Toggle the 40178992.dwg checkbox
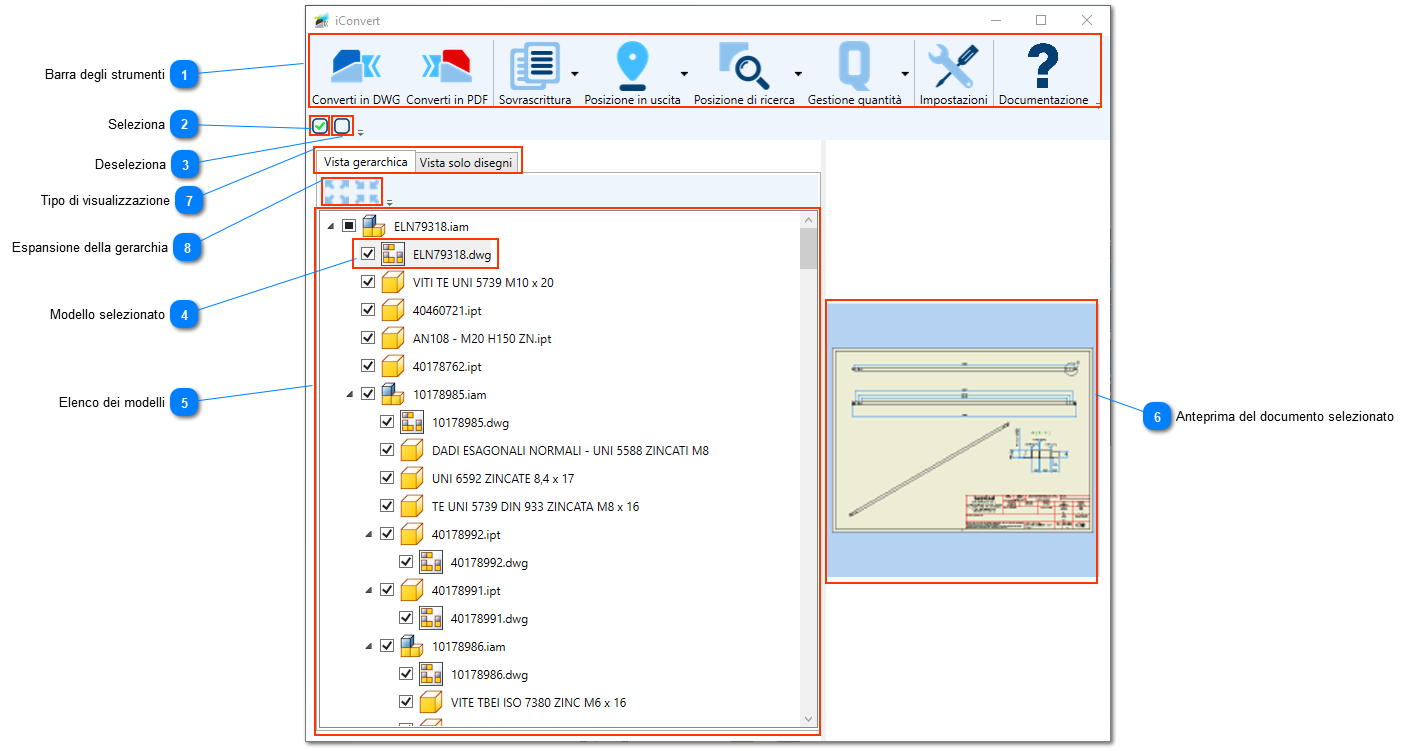The height and width of the screenshot is (751, 1410). pyautogui.click(x=406, y=562)
